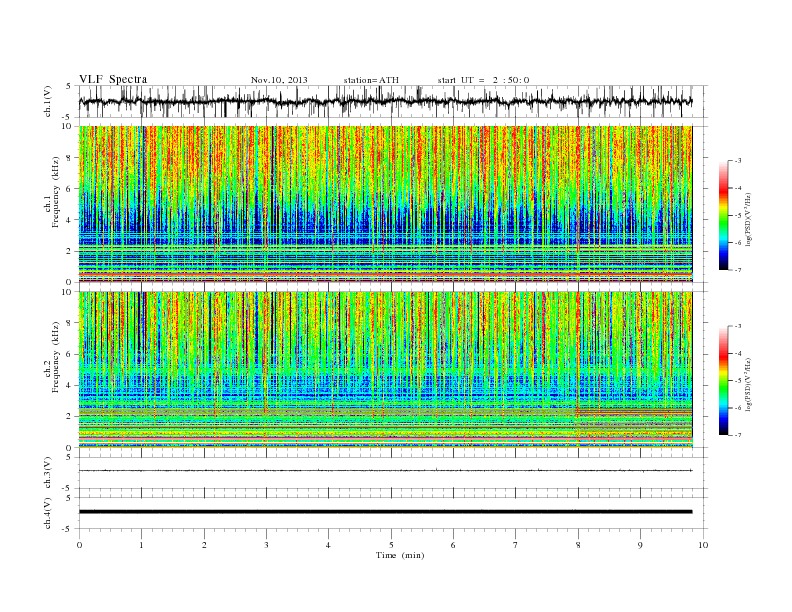Click the time axis tick label '2'
Image resolution: width=792 pixels, height=612 pixels.
click(204, 545)
